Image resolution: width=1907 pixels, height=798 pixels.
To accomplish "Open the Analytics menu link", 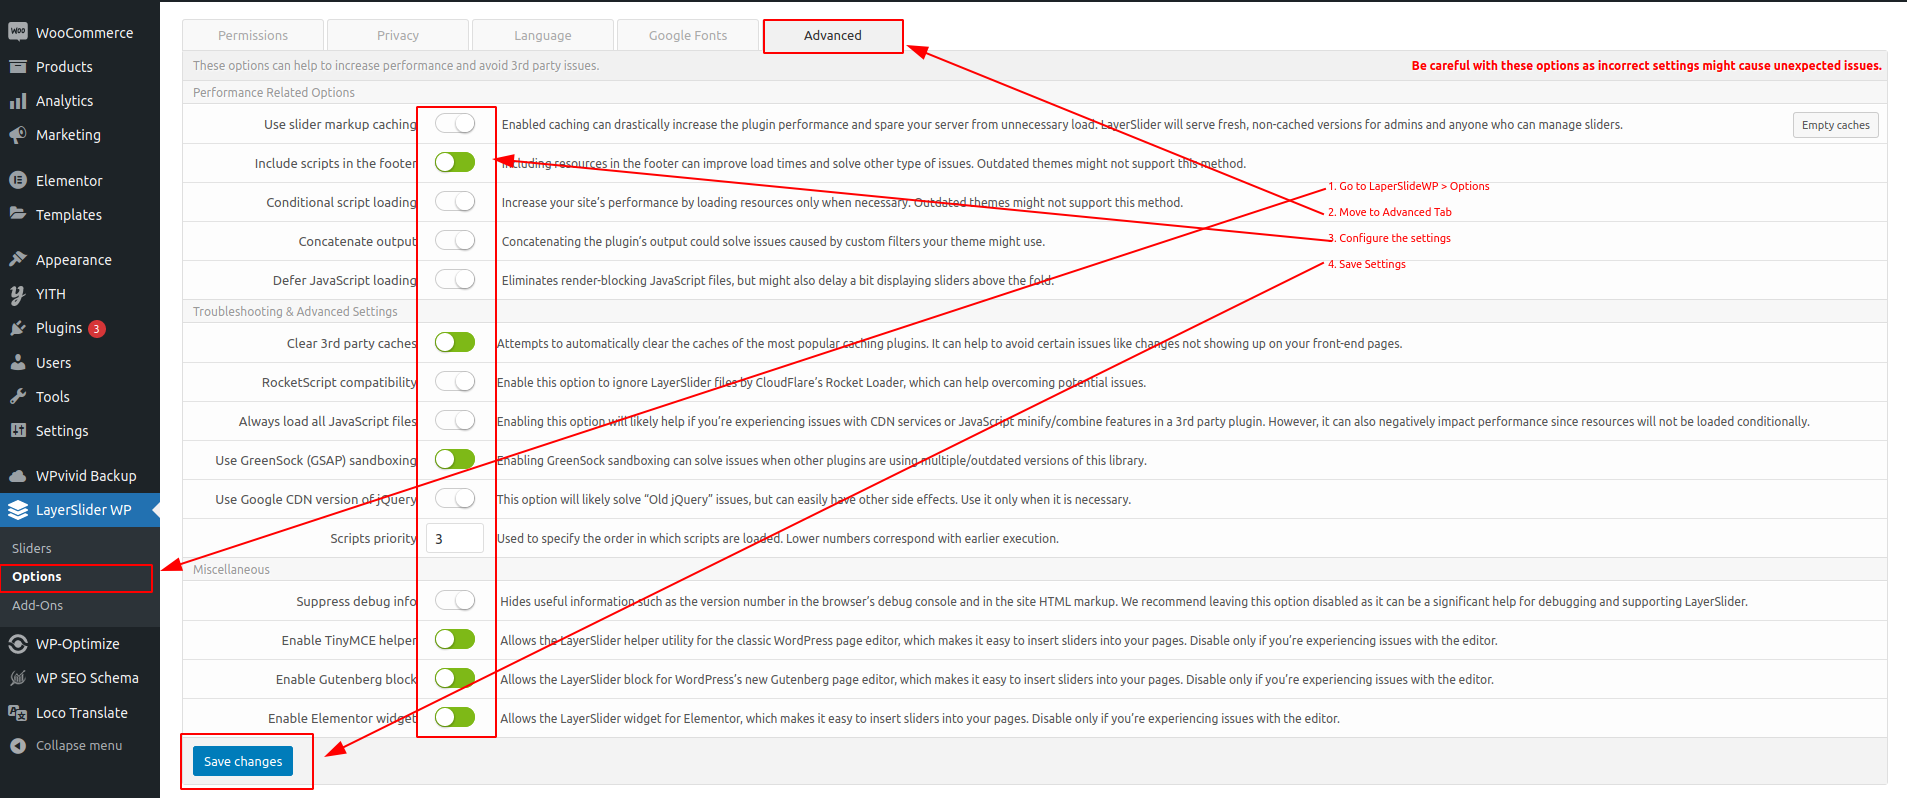I will click(64, 101).
